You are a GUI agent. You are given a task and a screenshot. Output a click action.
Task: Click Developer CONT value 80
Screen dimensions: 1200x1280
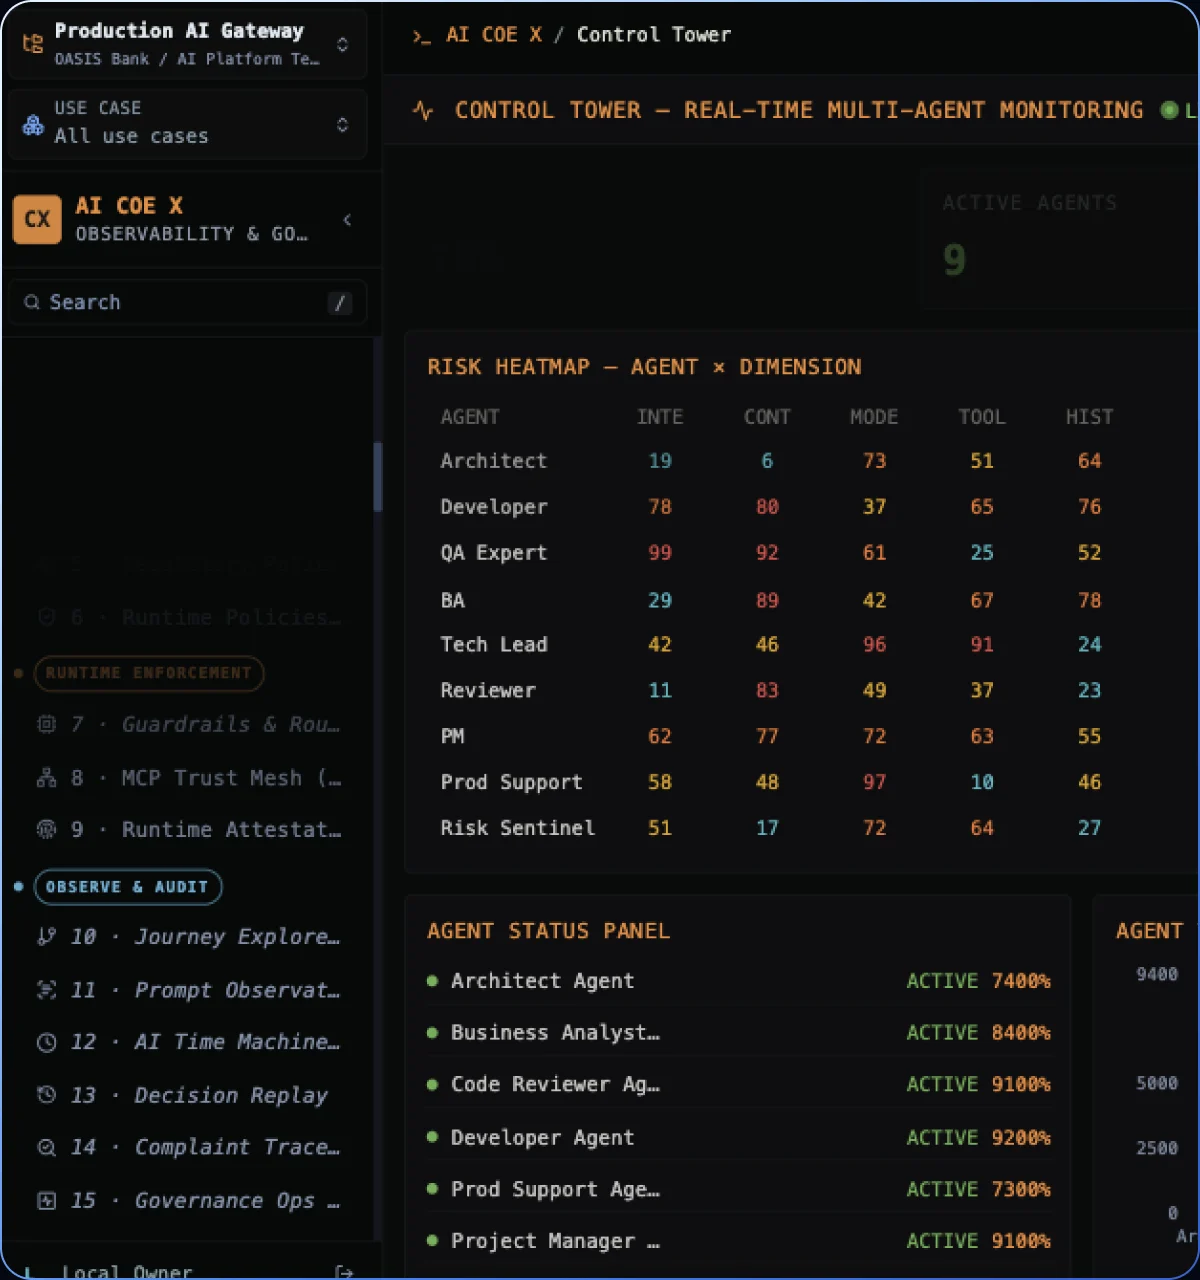click(x=767, y=507)
